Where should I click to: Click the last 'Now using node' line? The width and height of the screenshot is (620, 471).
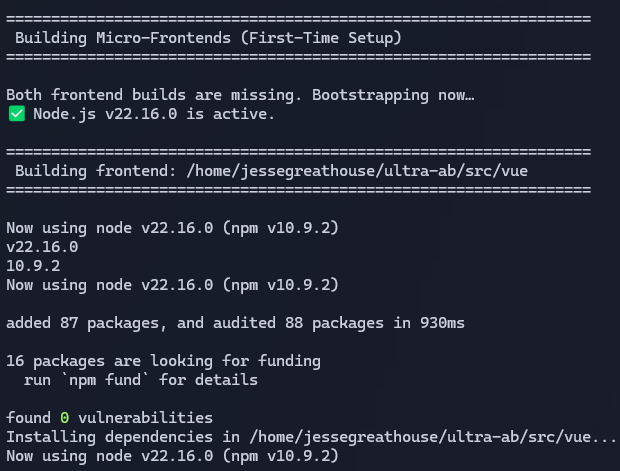click(x=172, y=456)
